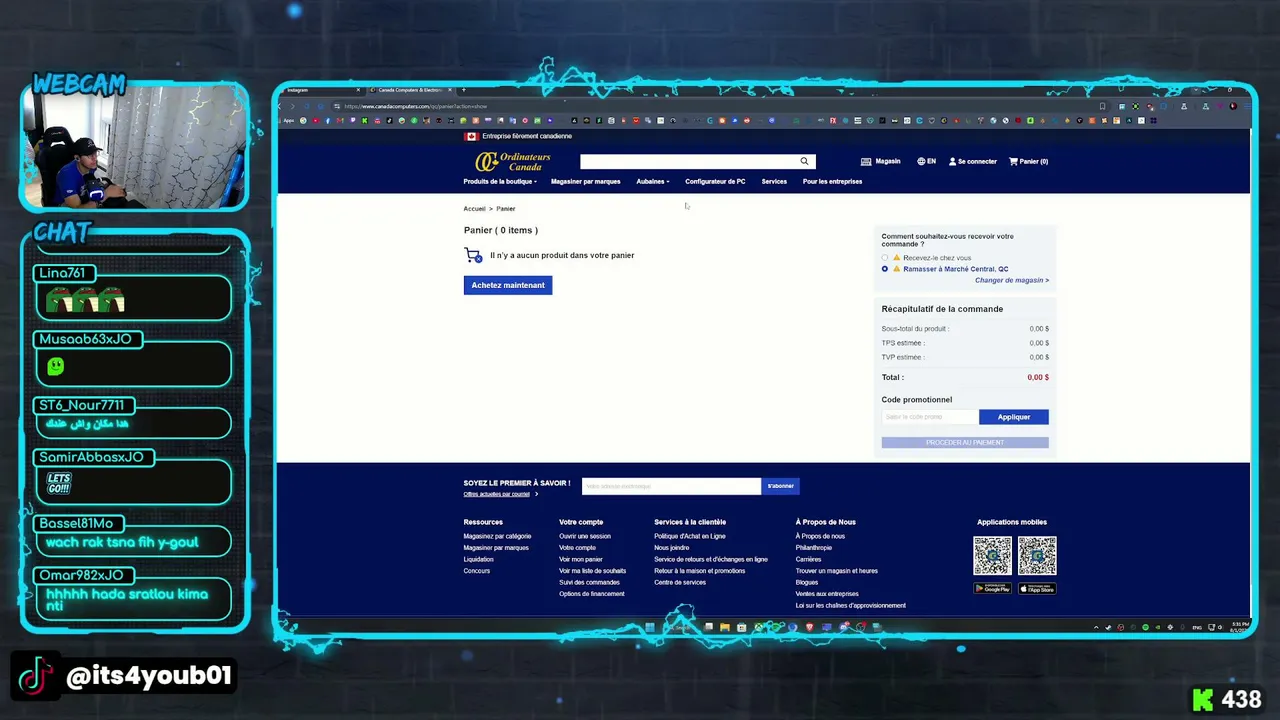Screen dimensions: 1280x720
Task: Click the Google Play badge
Action: [992, 589]
